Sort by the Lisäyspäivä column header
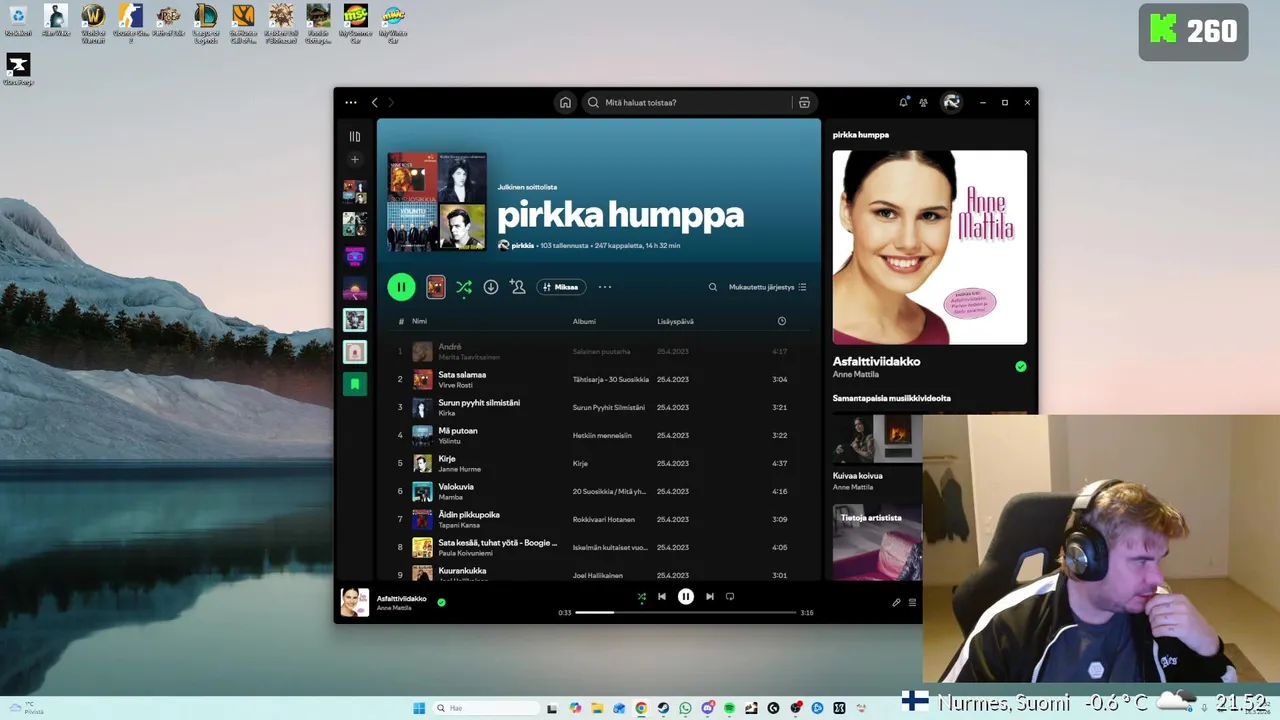The image size is (1280, 720). click(675, 321)
